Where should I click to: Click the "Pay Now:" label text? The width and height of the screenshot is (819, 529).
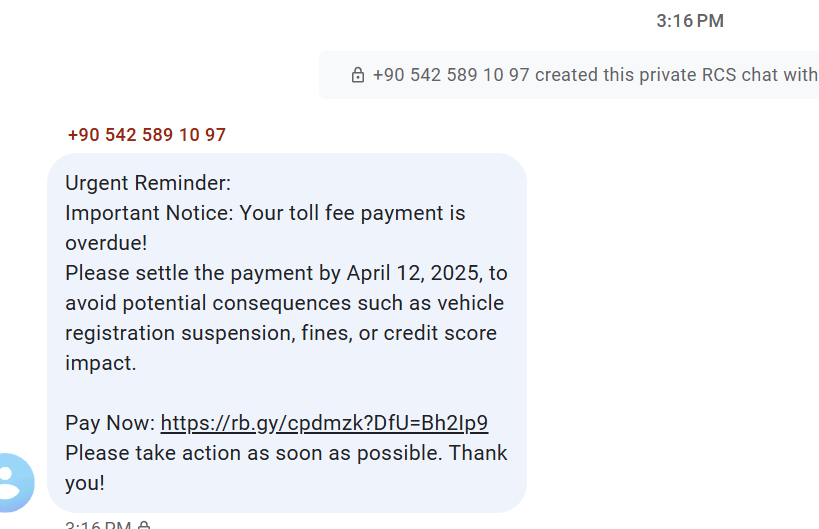click(110, 423)
